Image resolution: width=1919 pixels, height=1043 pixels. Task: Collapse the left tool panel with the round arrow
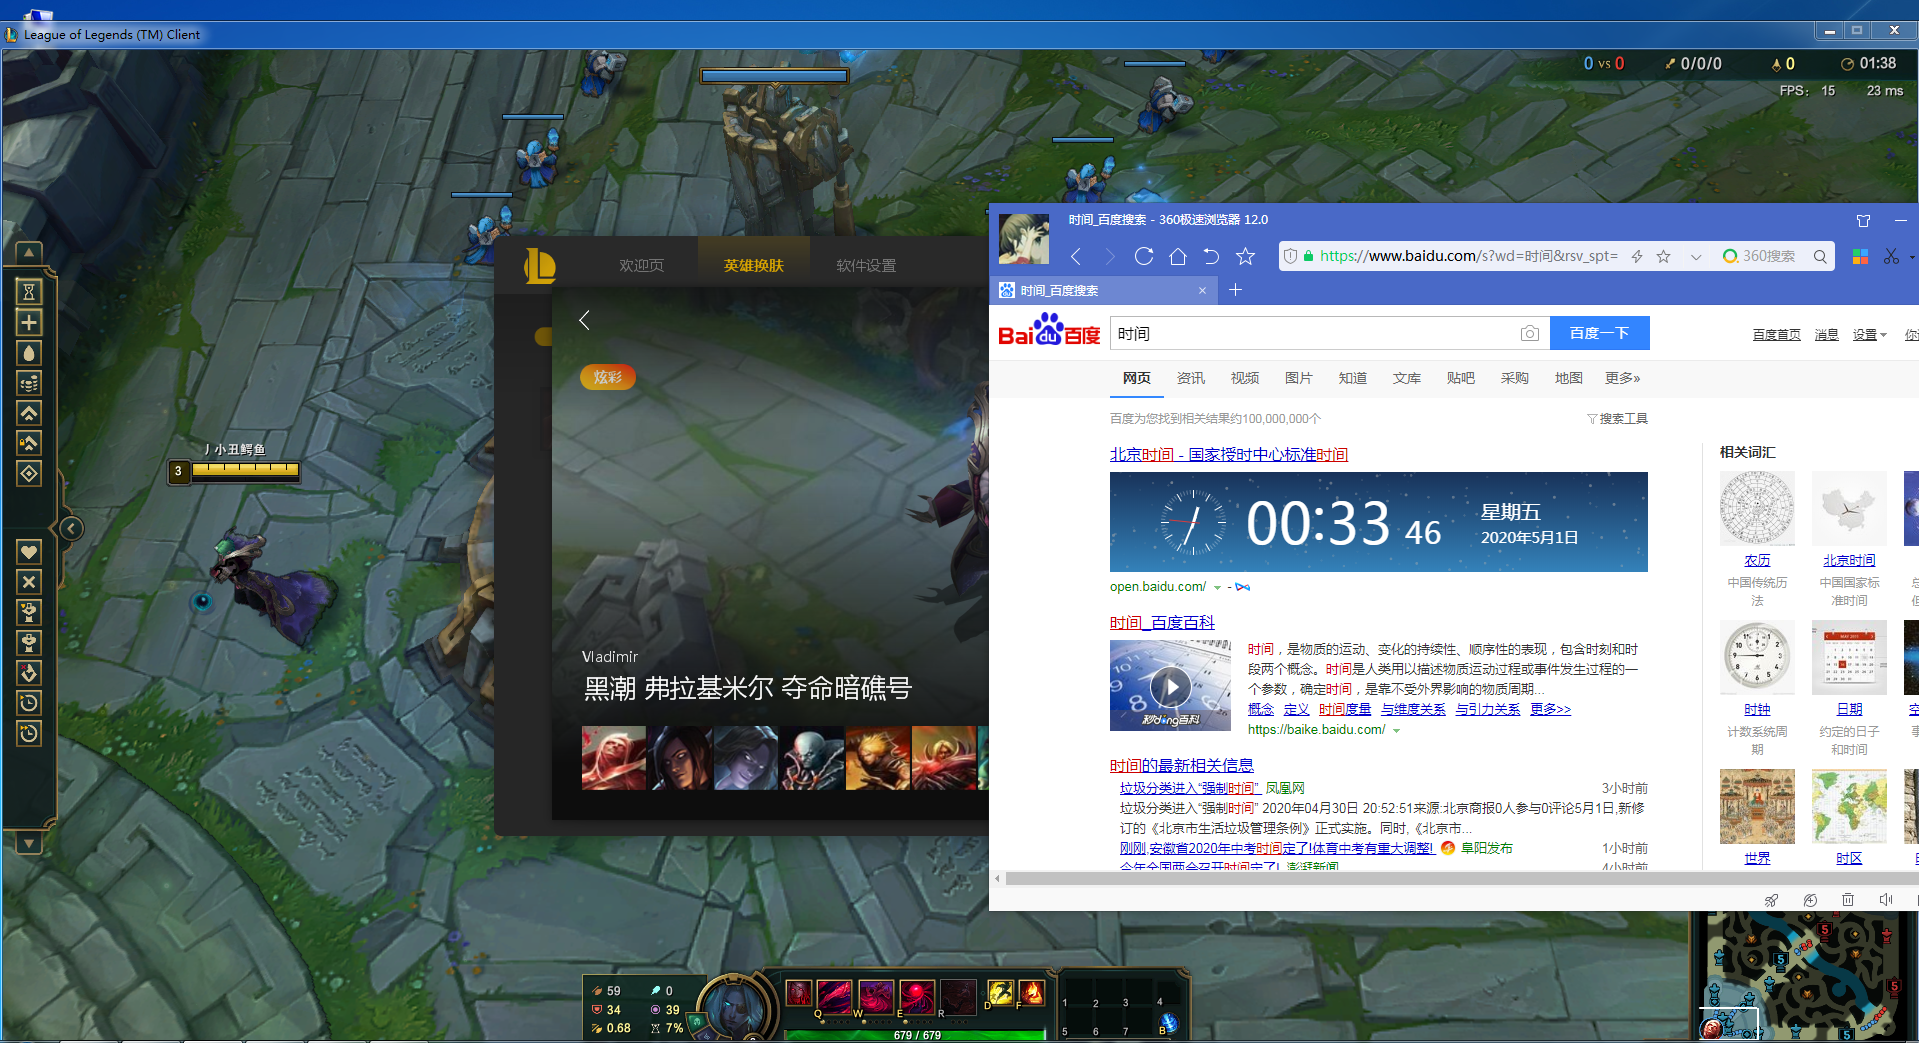(71, 528)
